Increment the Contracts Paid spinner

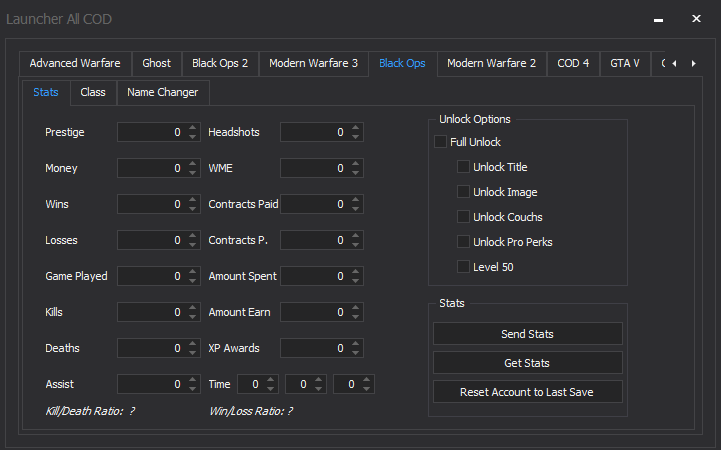click(355, 199)
